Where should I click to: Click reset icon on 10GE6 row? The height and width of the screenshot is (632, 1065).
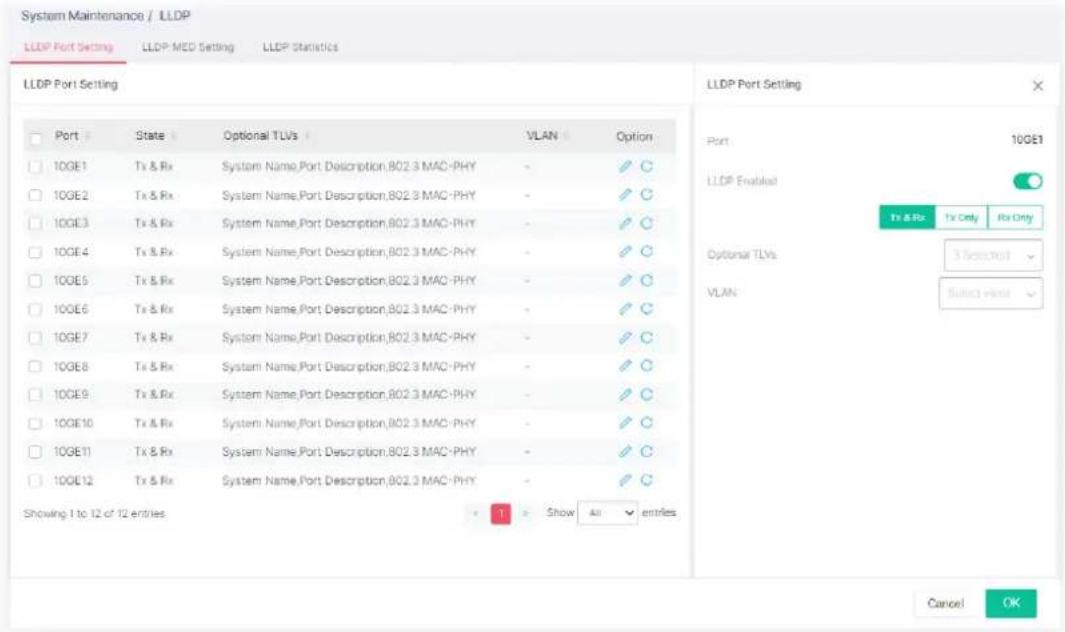[647, 309]
